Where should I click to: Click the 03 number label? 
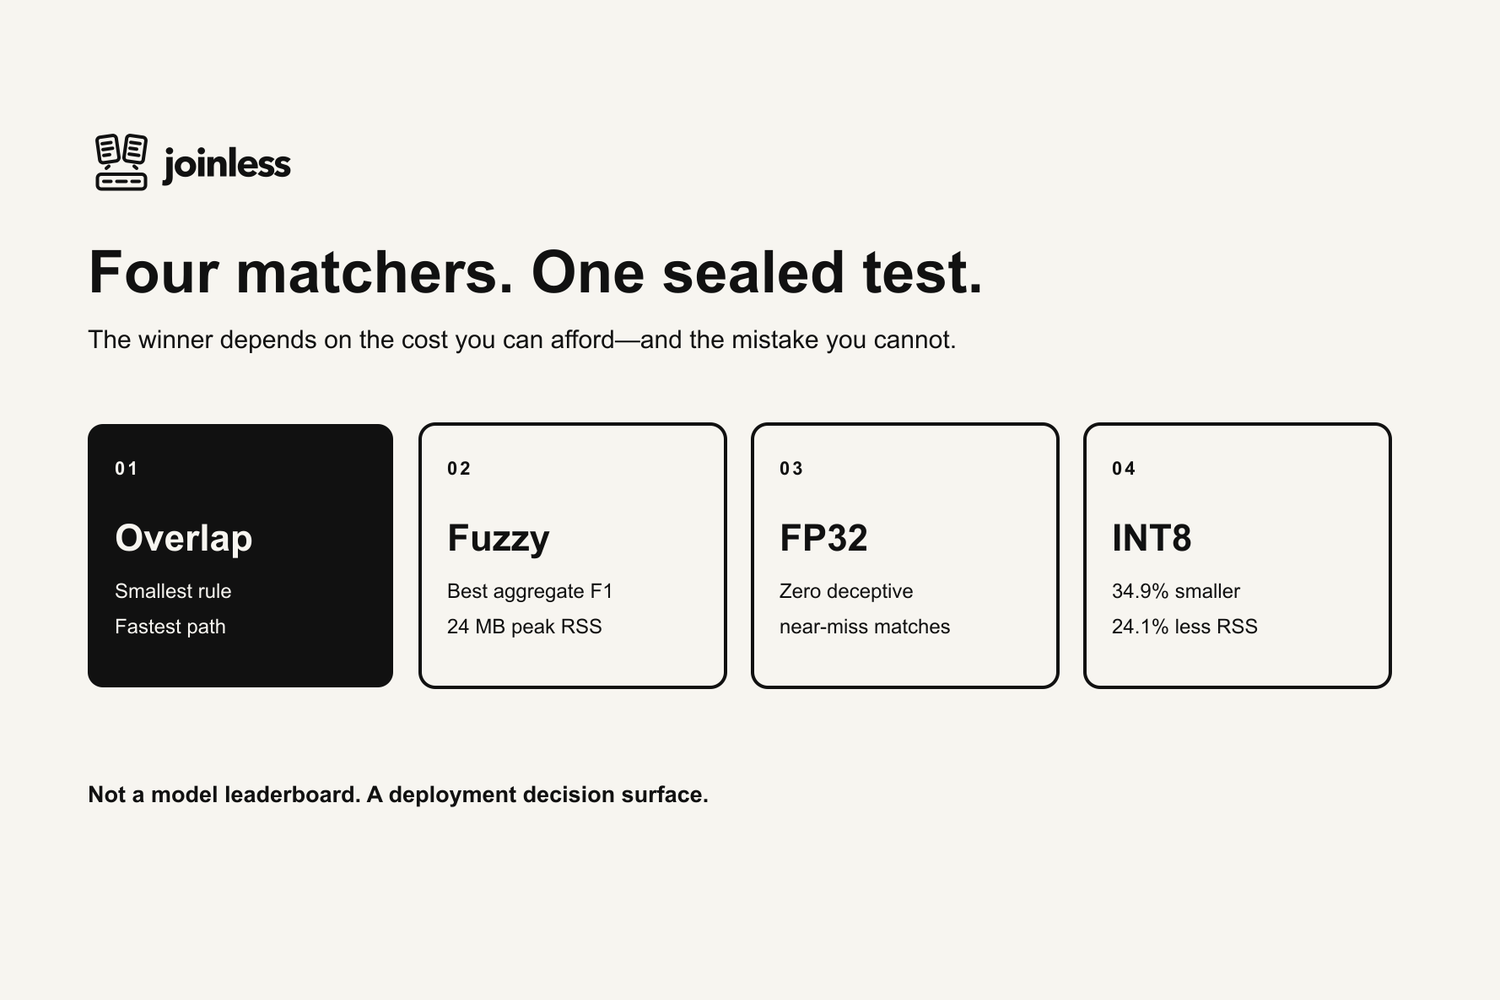[791, 468]
